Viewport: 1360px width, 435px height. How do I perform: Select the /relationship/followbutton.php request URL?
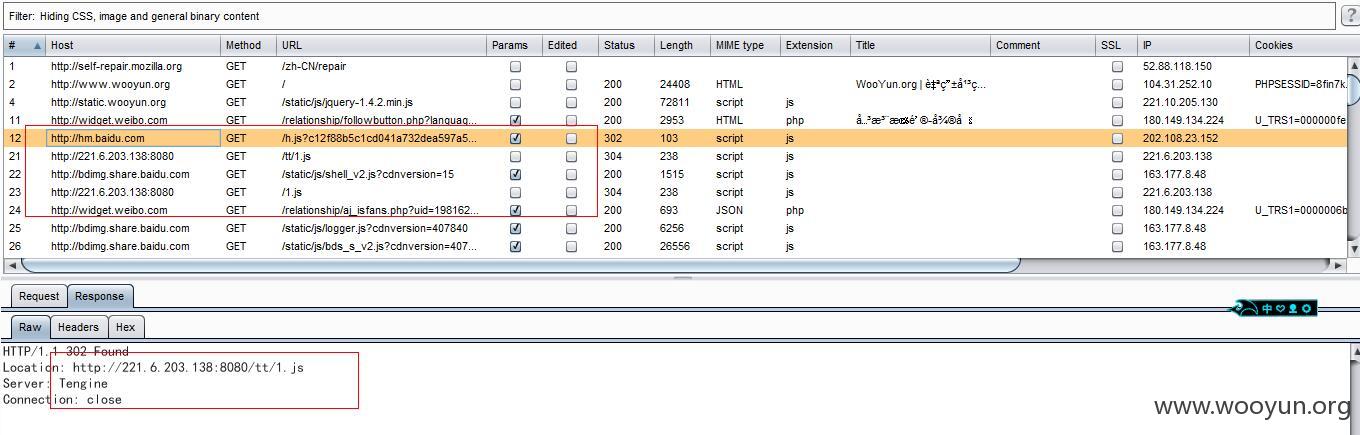click(380, 120)
